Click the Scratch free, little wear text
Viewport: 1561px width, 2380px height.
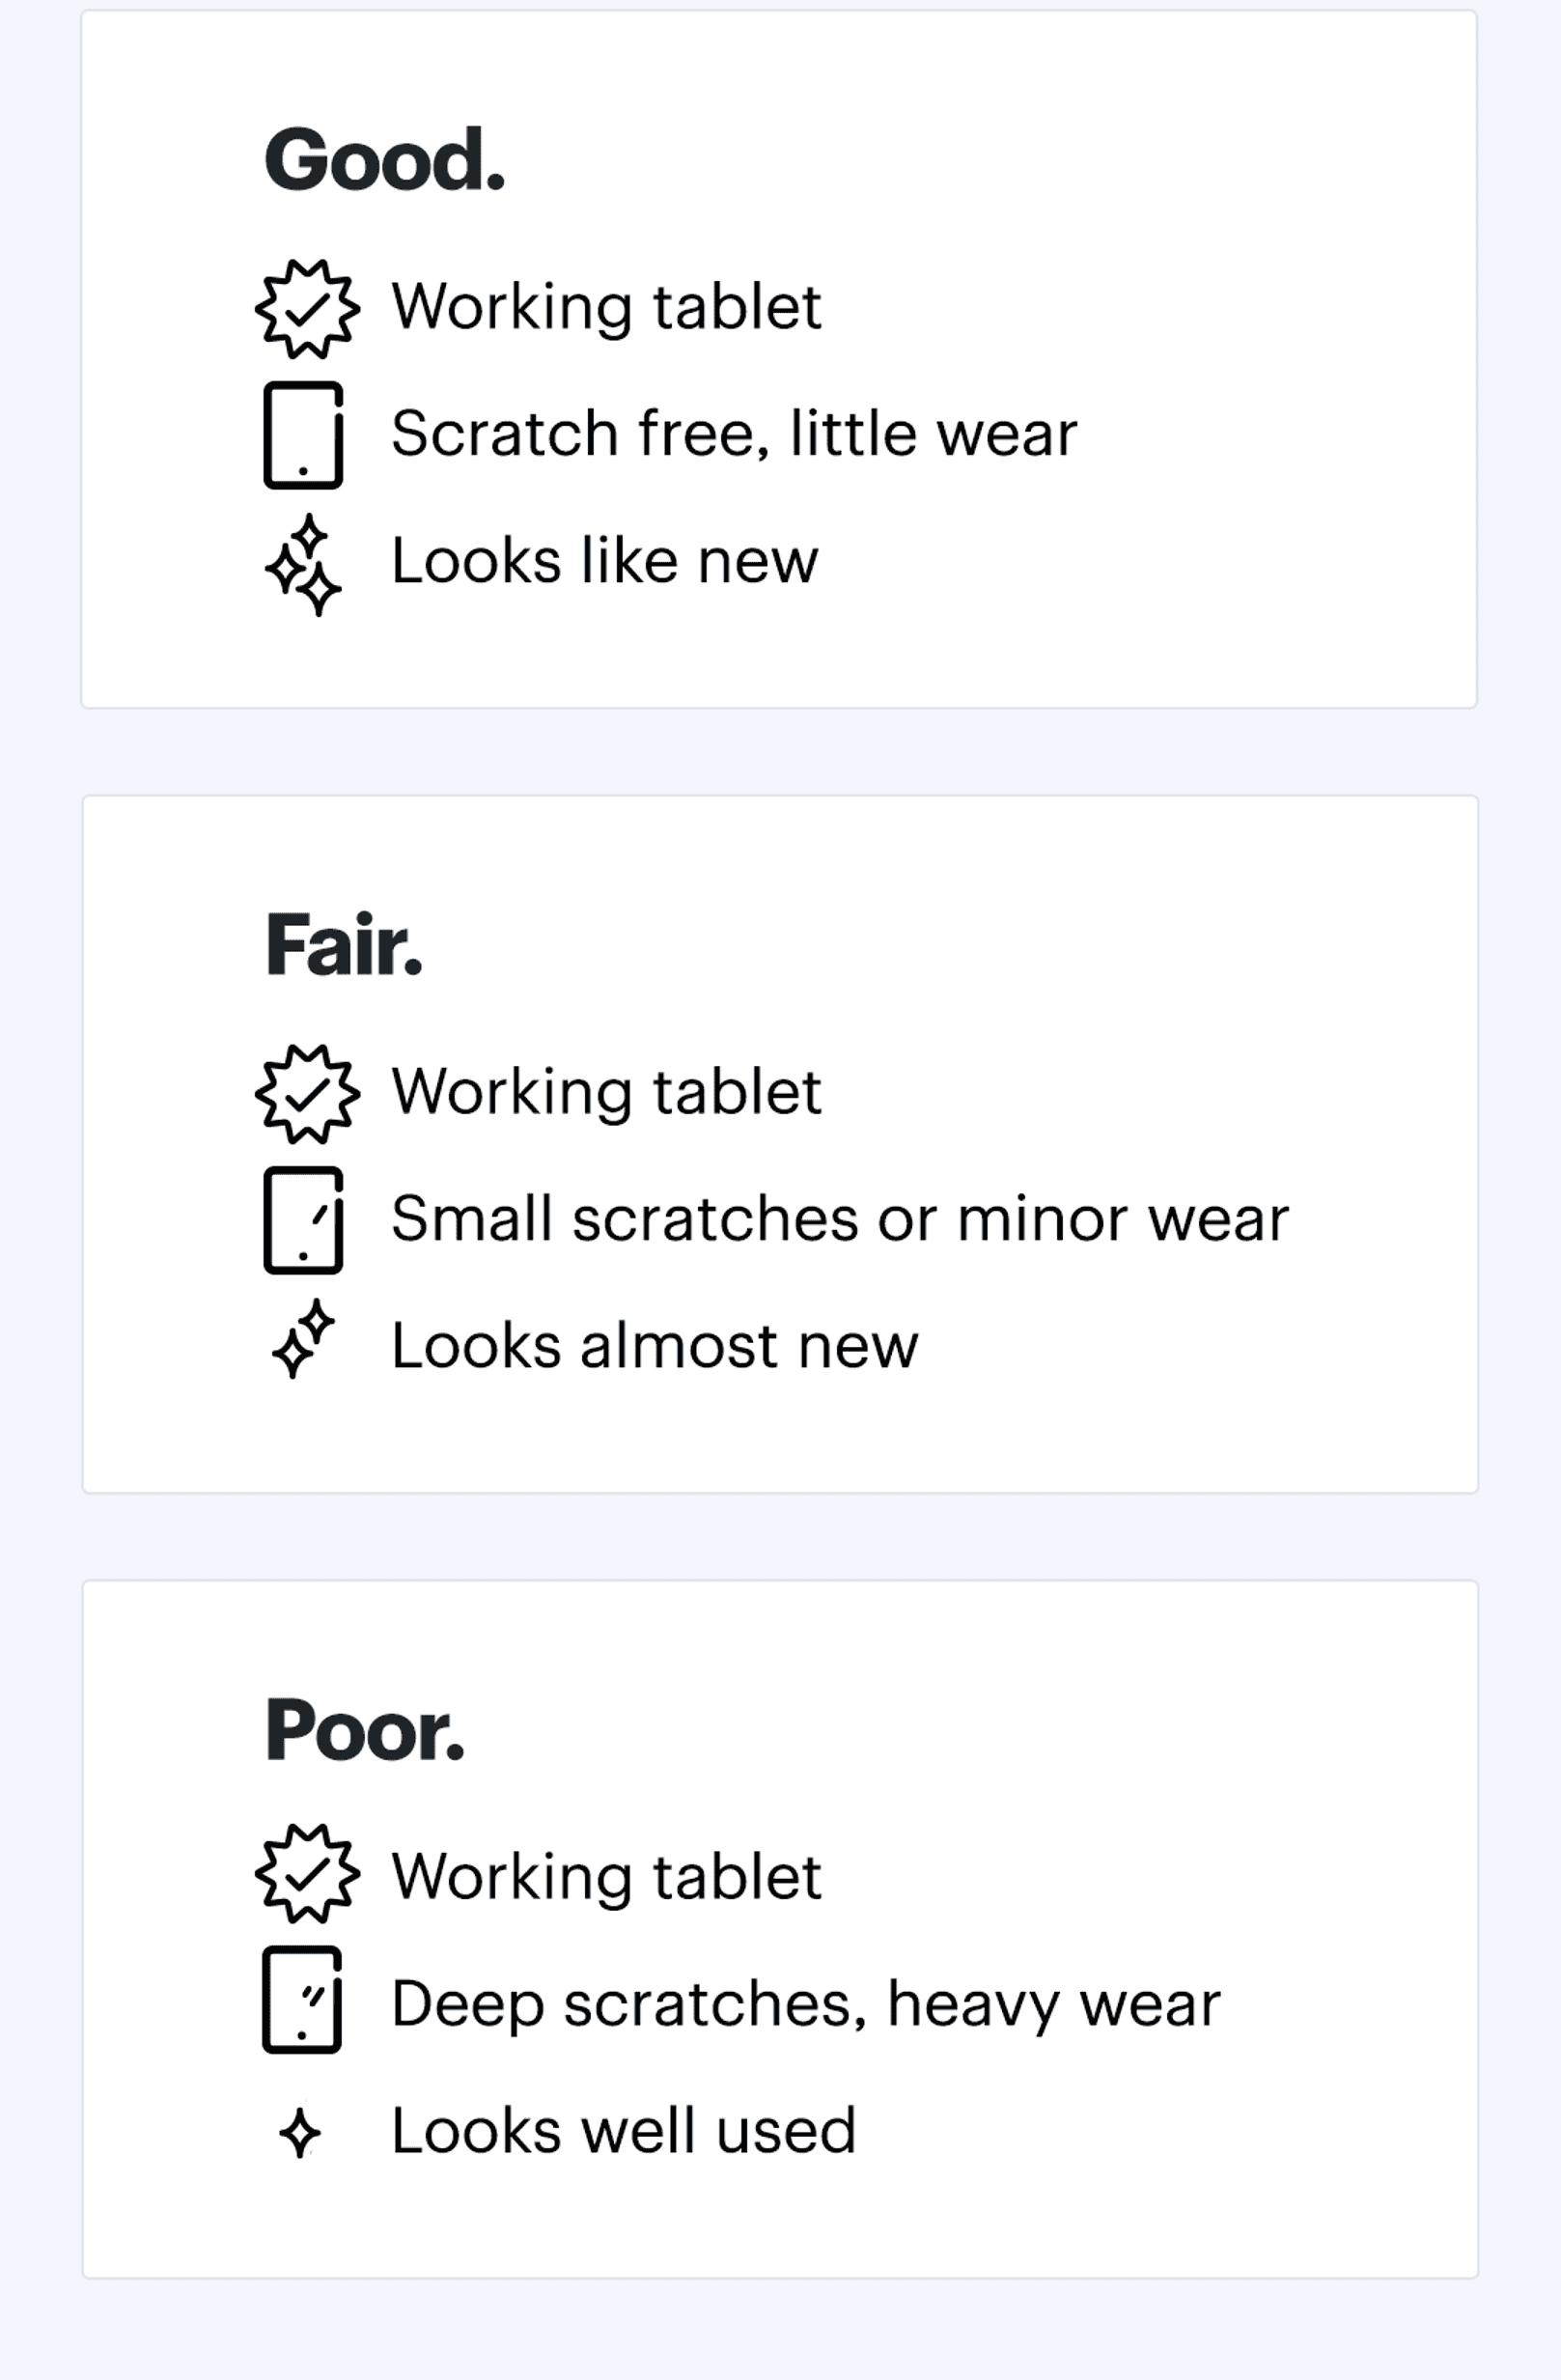(x=734, y=434)
